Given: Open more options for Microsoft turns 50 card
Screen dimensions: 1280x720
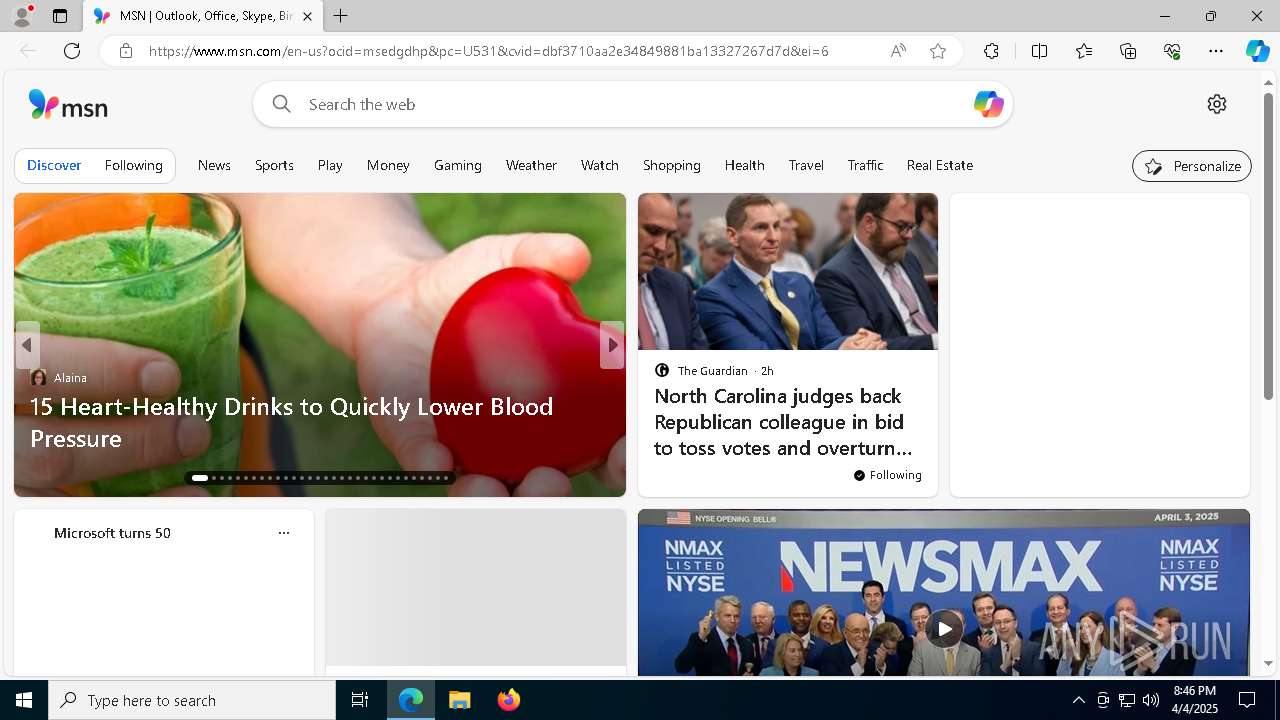Looking at the screenshot, I should [284, 533].
